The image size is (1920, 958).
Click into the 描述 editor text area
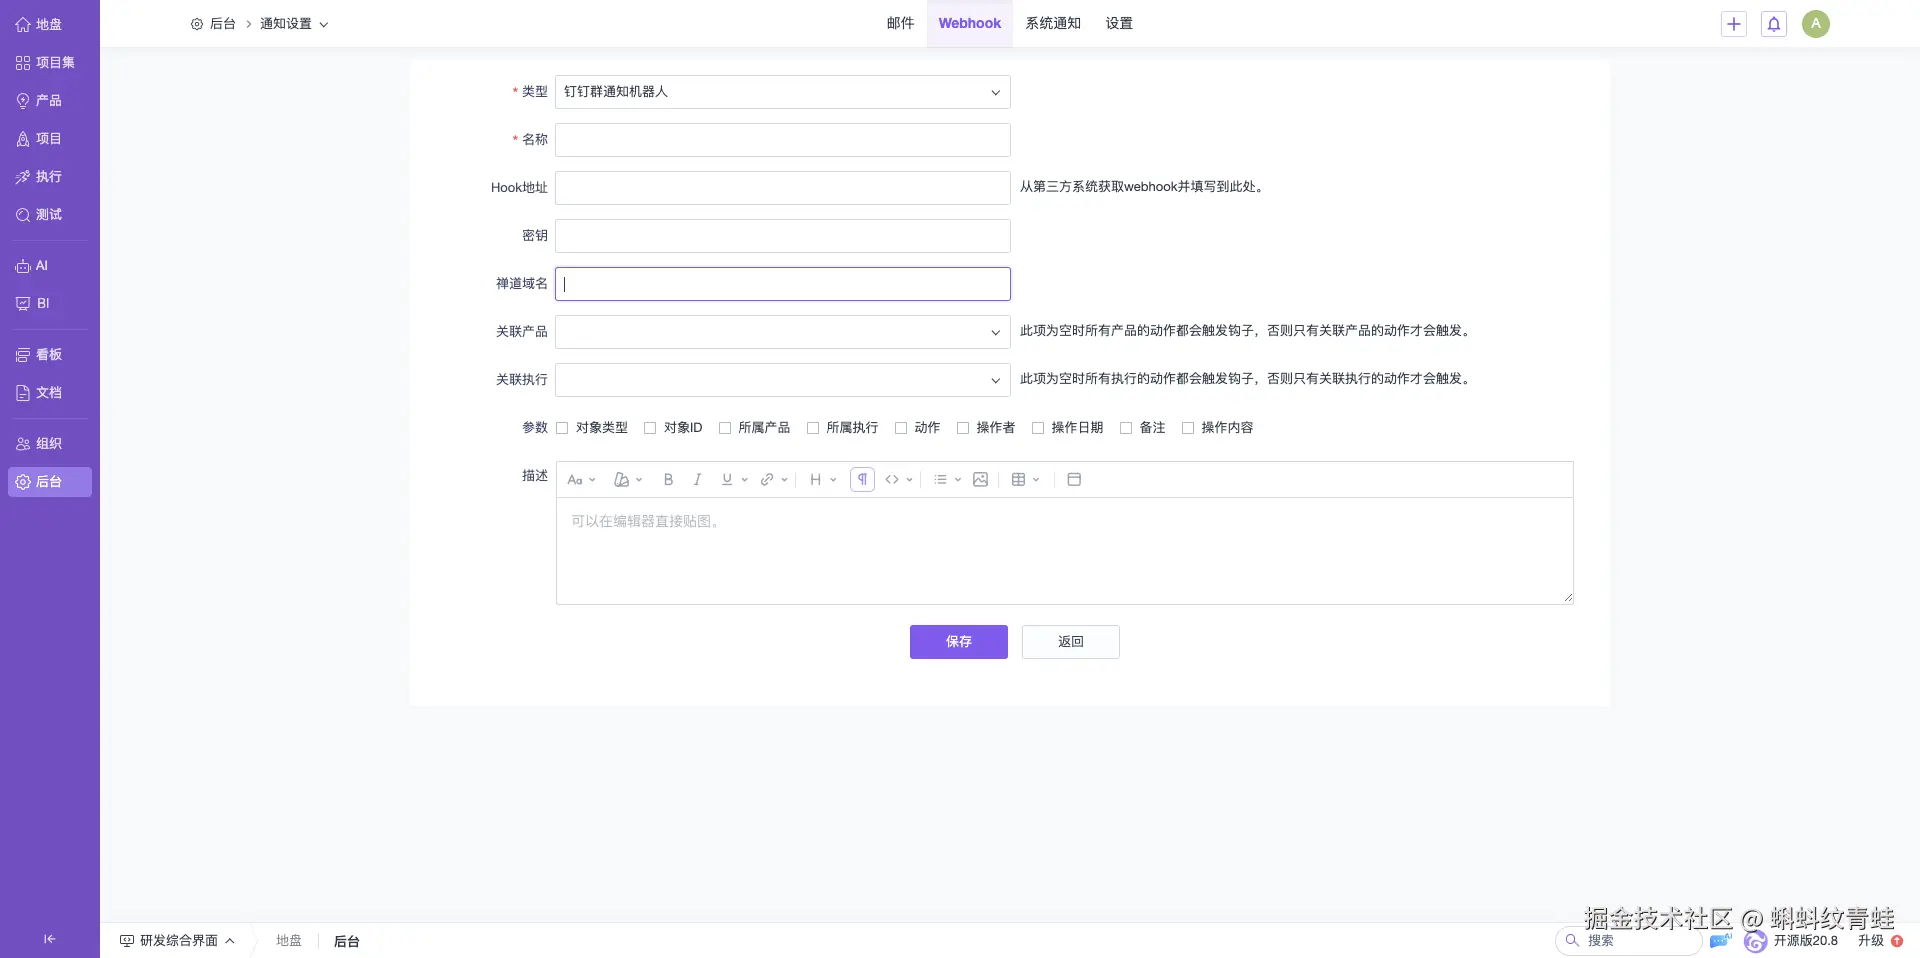pos(1065,551)
